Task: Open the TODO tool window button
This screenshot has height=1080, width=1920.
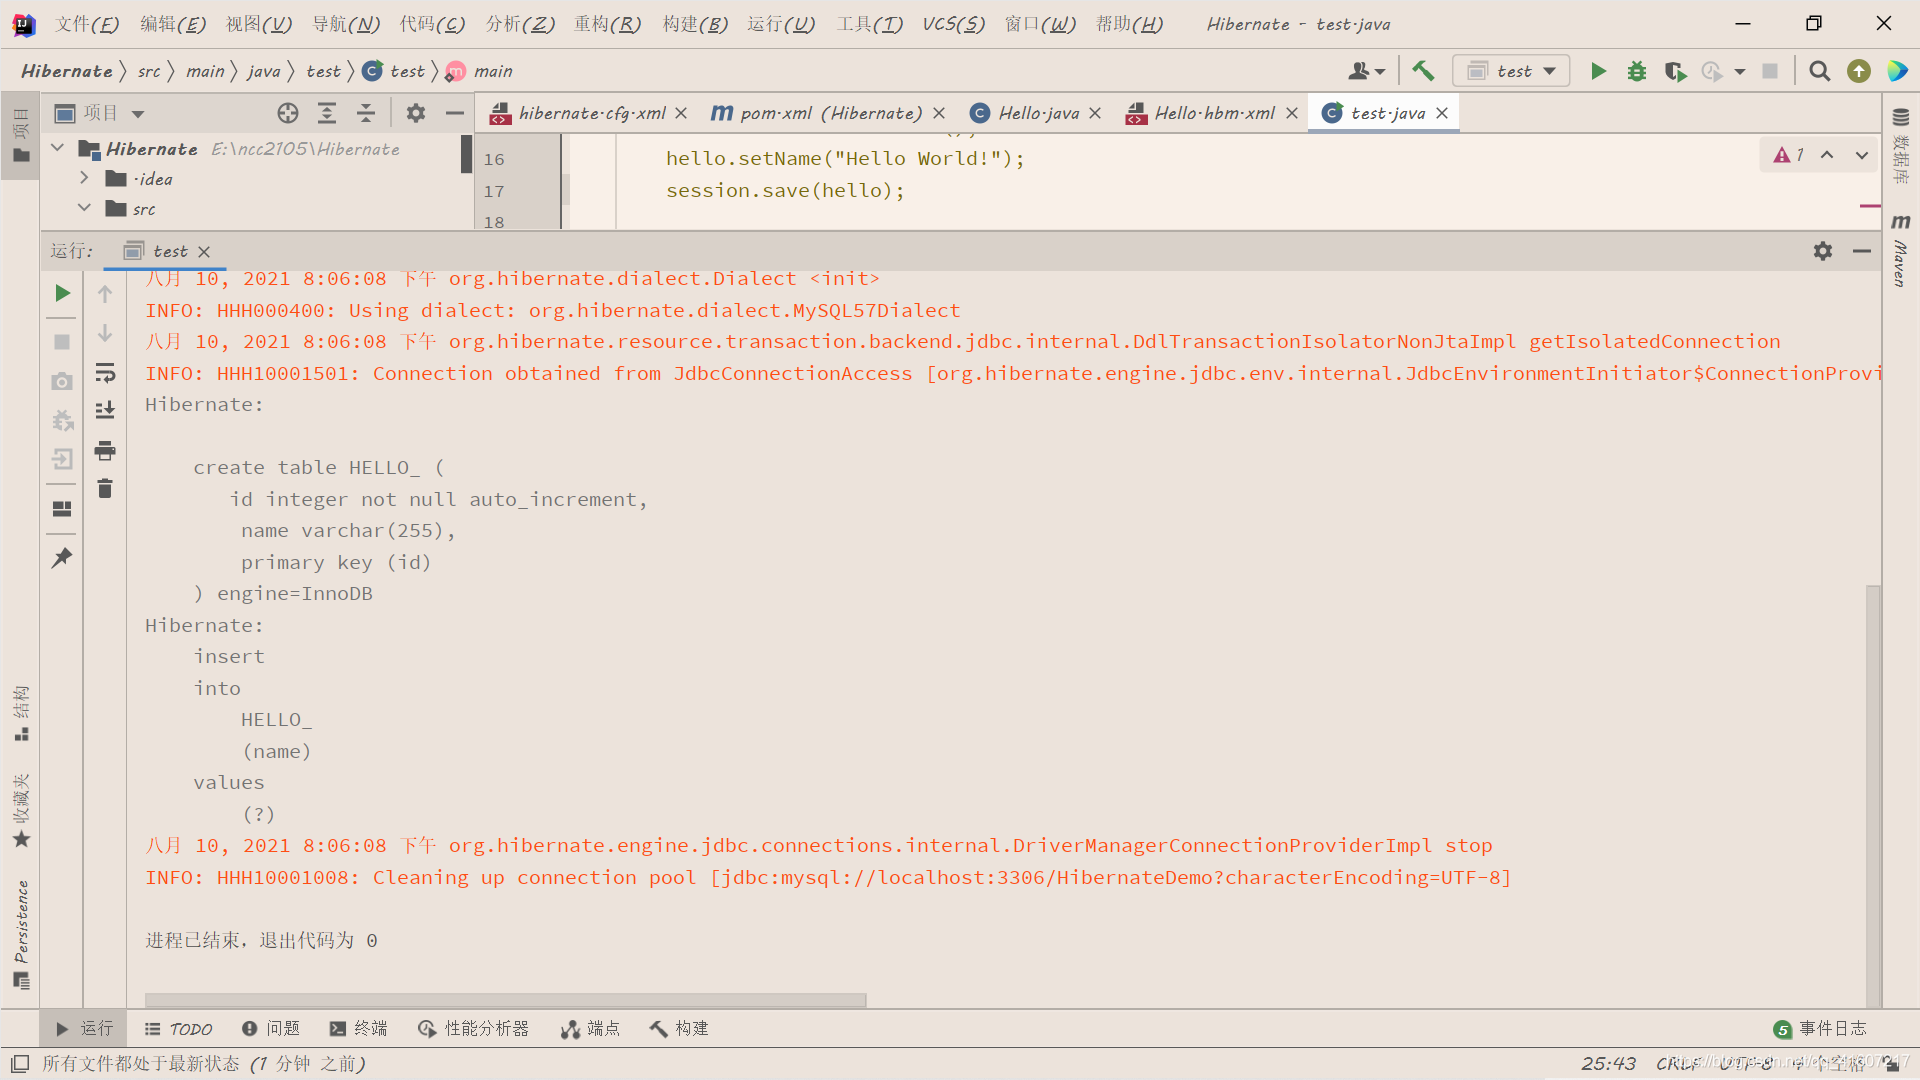Action: coord(179,1029)
